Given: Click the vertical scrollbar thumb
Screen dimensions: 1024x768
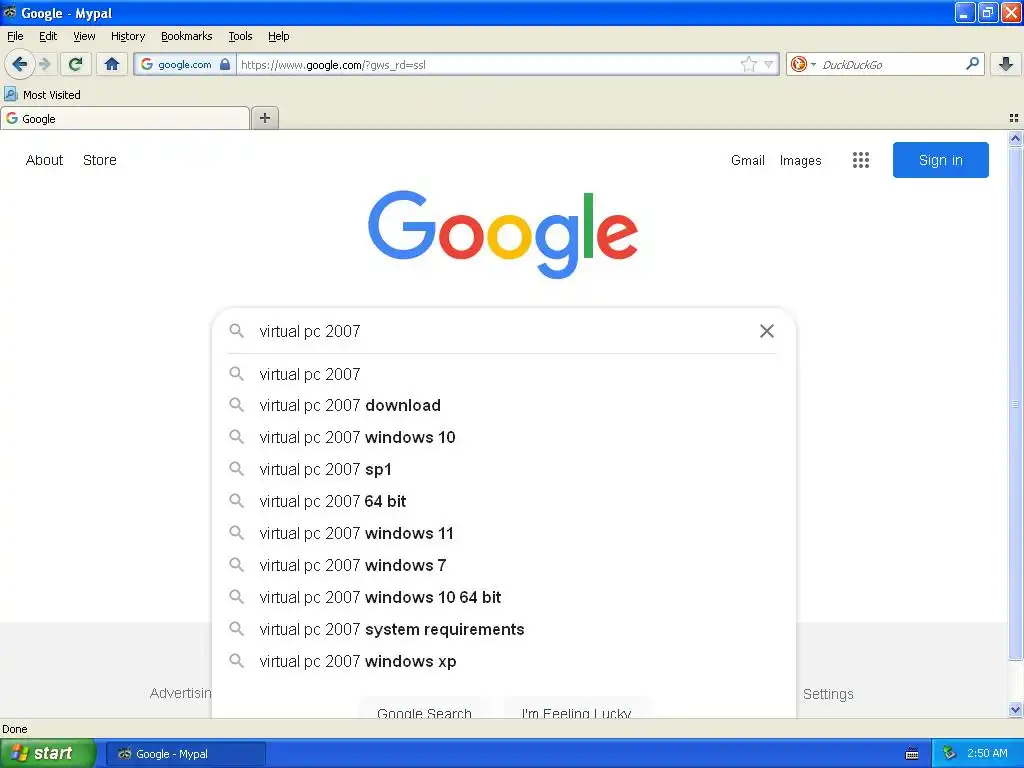Looking at the screenshot, I should coord(1015,404).
